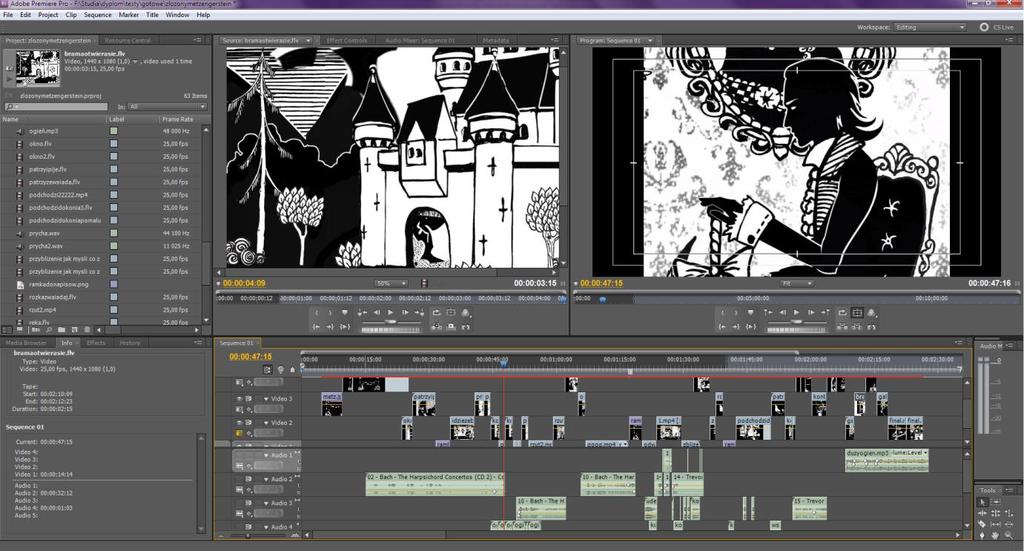Screen dimensions: 1024x551
Task: Adjust the timeline zoom slider
Action: tap(248, 536)
